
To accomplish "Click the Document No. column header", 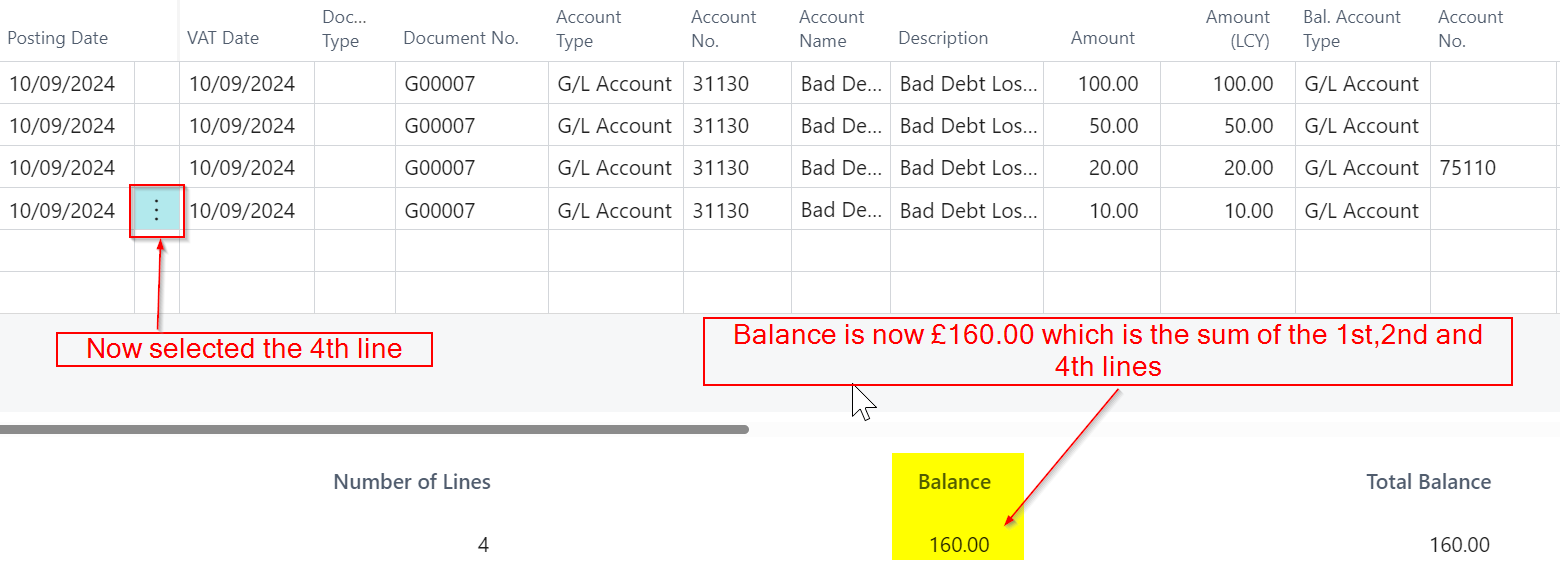I will coord(461,38).
